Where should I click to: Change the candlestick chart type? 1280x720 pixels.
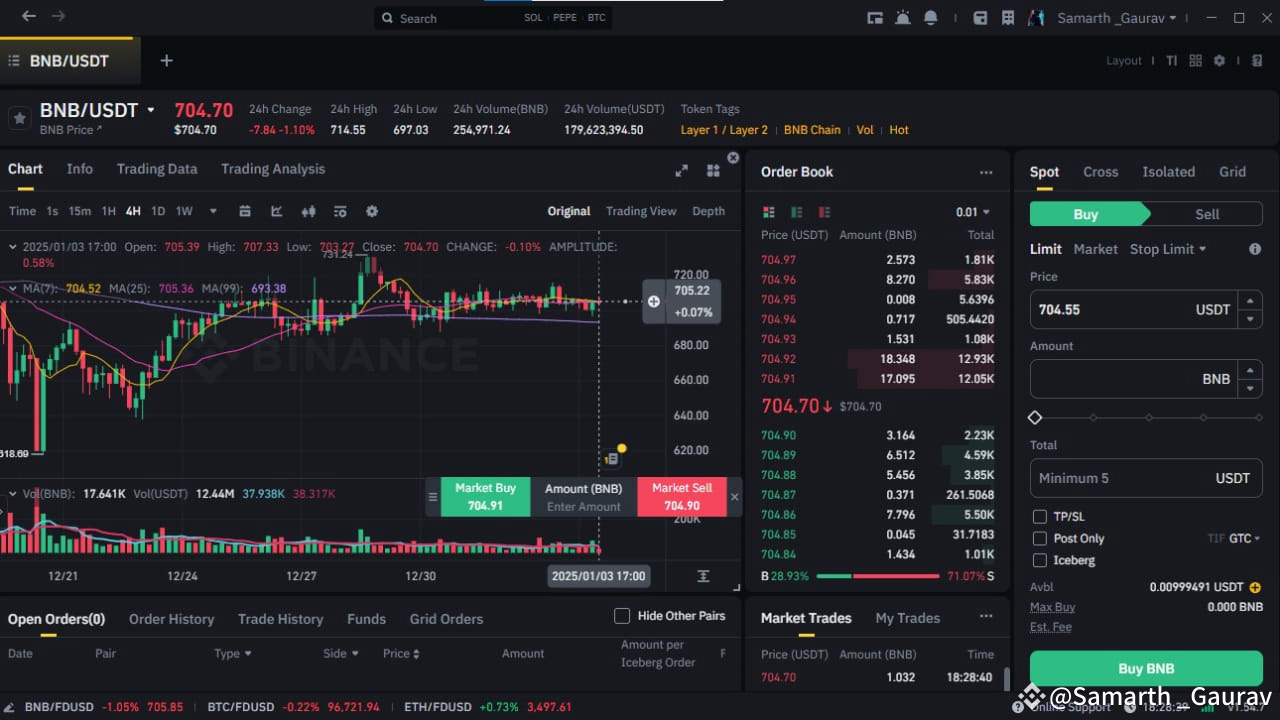pyautogui.click(x=308, y=211)
